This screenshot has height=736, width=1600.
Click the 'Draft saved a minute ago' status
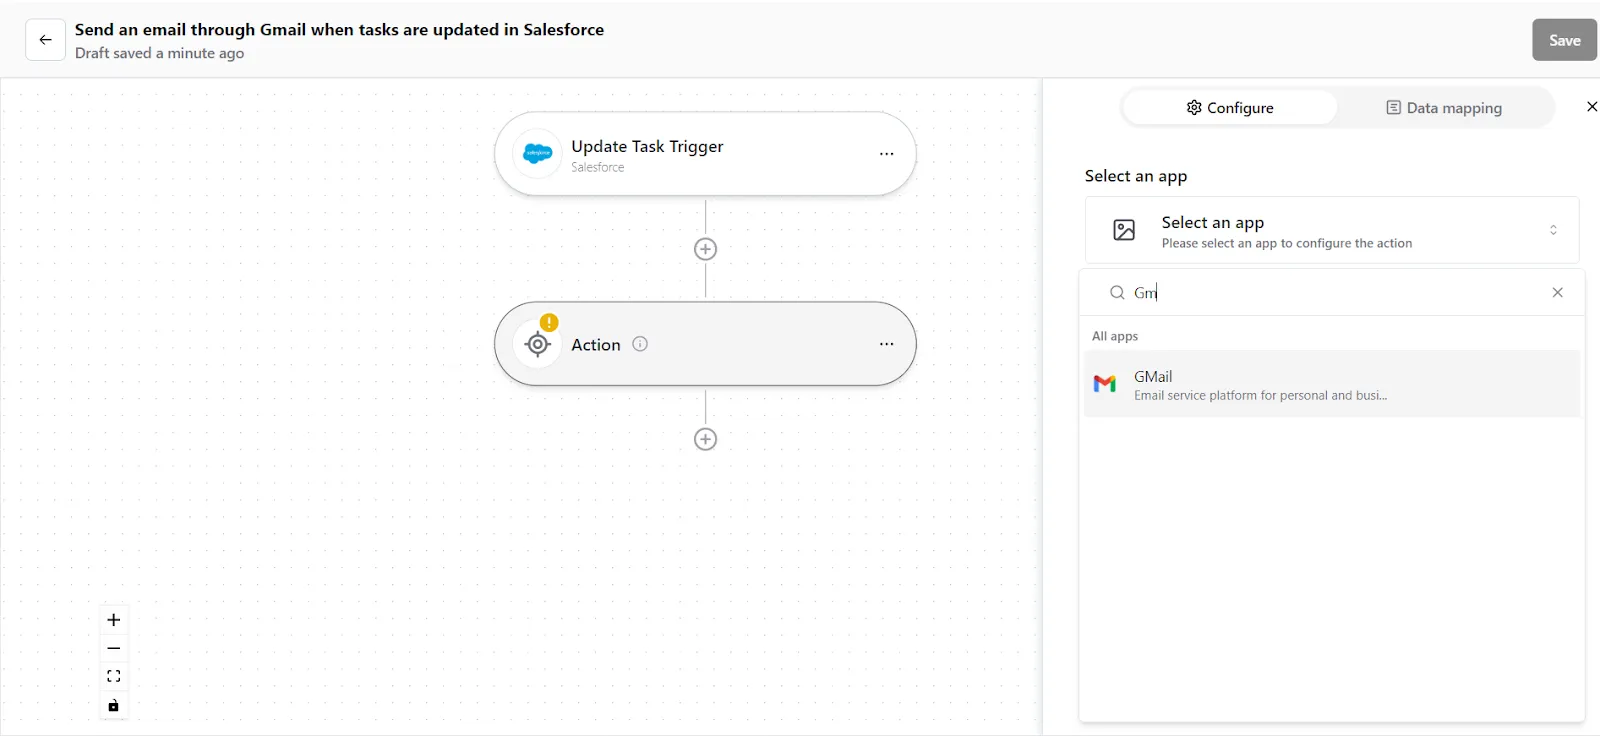(159, 53)
